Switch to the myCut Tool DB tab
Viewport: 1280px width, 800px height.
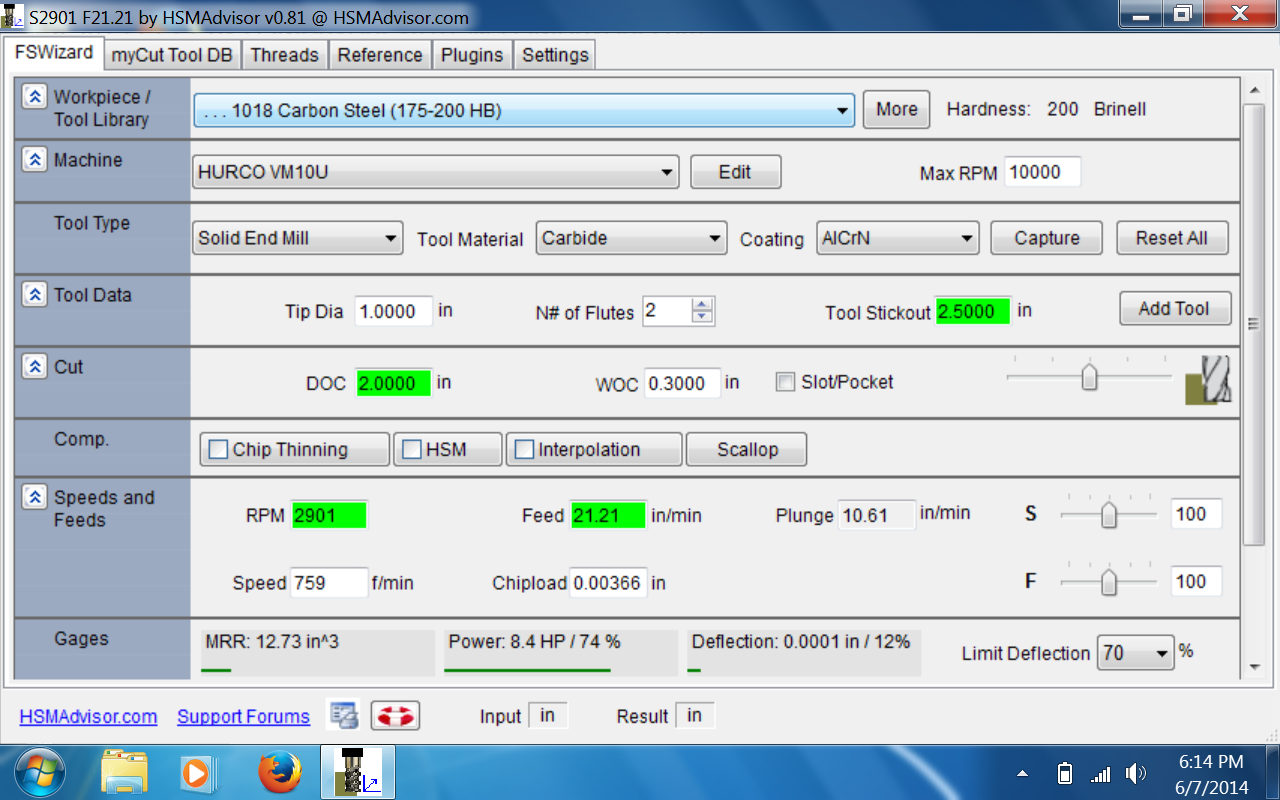click(x=172, y=55)
